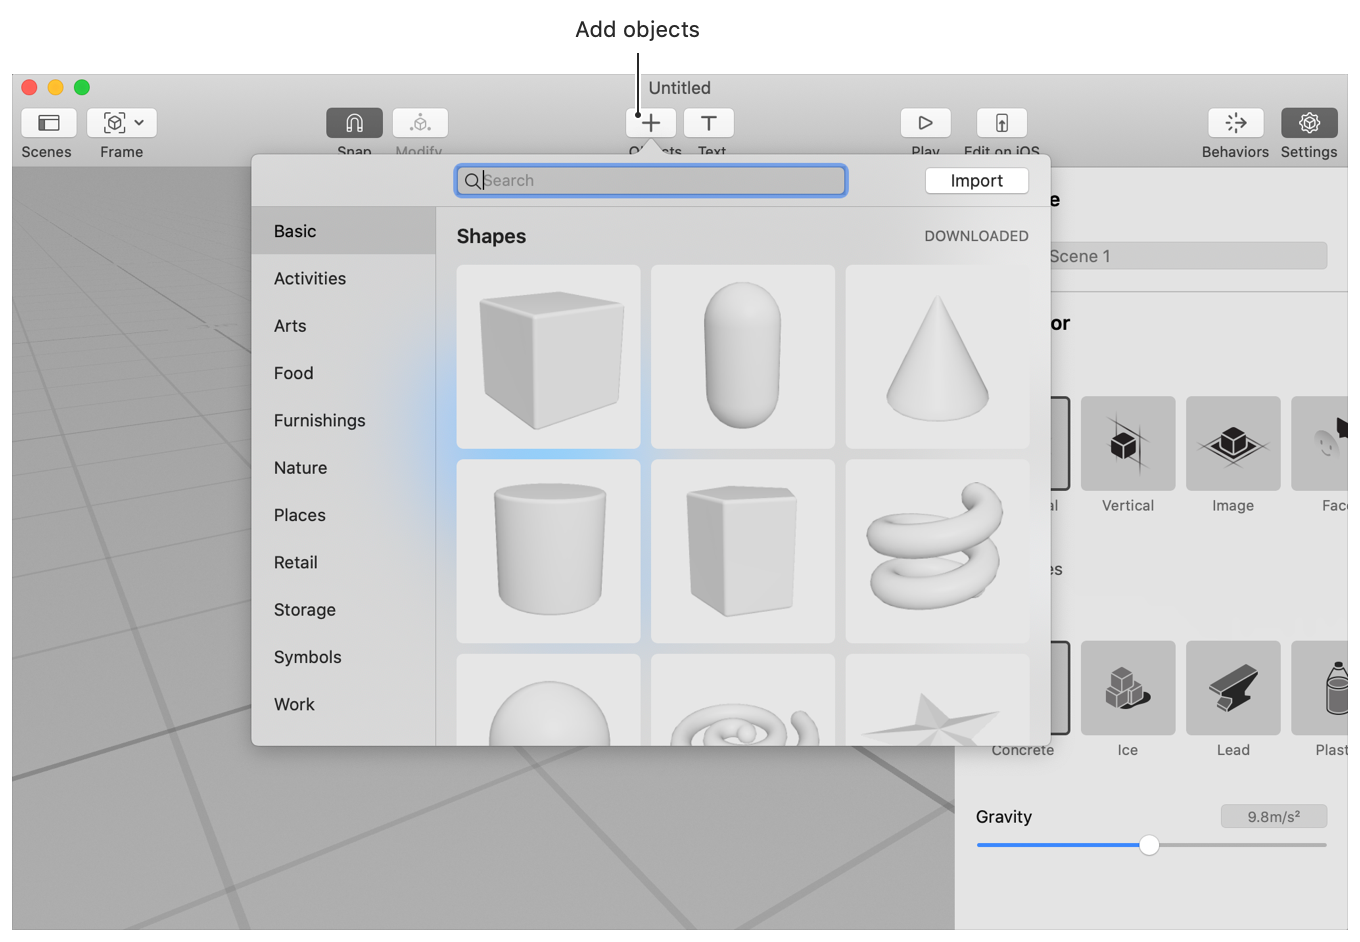Select the Furnishings category
Viewport: 1360px width, 942px height.
click(x=319, y=420)
